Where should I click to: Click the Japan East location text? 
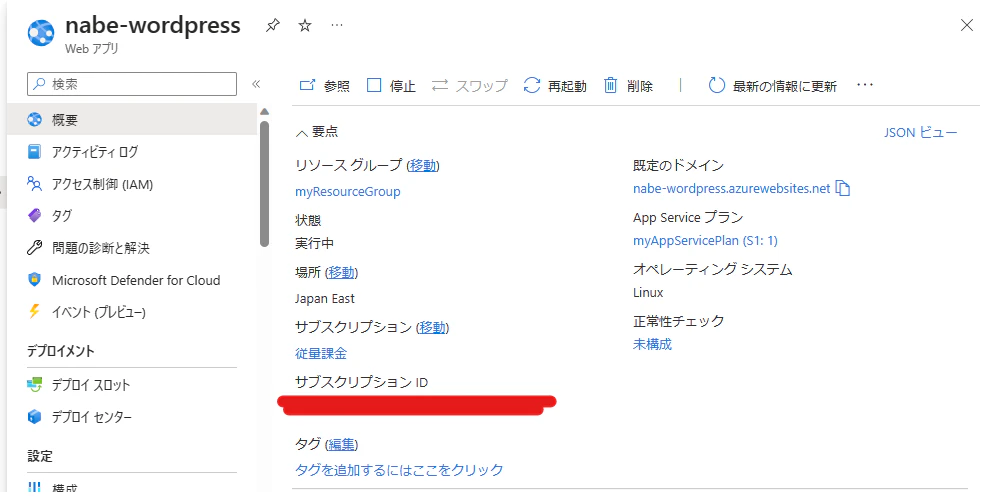(325, 299)
